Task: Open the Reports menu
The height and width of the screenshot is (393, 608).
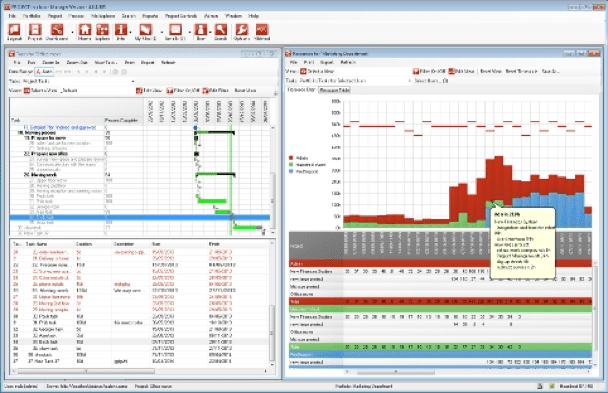Action: [150, 16]
